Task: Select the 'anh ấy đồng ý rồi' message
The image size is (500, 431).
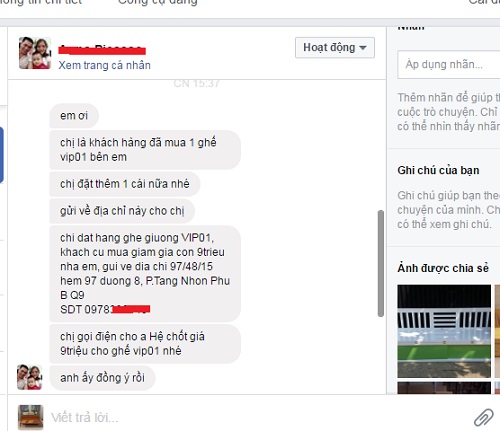Action: pos(102,378)
